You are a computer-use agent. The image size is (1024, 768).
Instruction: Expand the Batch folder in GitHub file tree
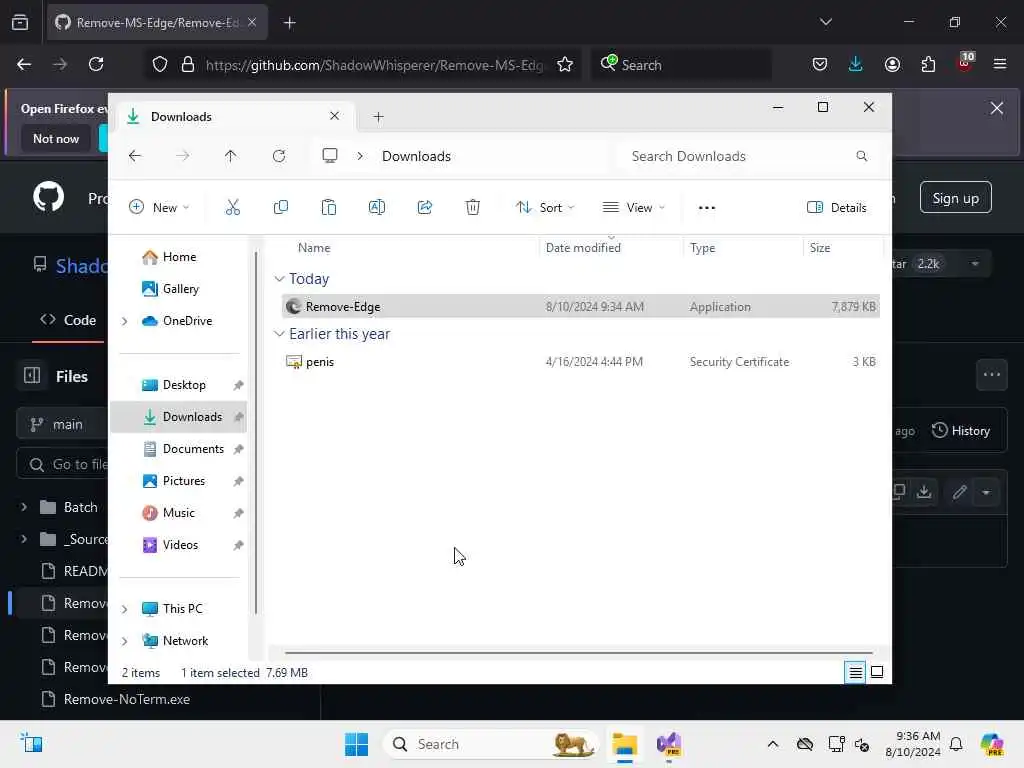coord(24,507)
